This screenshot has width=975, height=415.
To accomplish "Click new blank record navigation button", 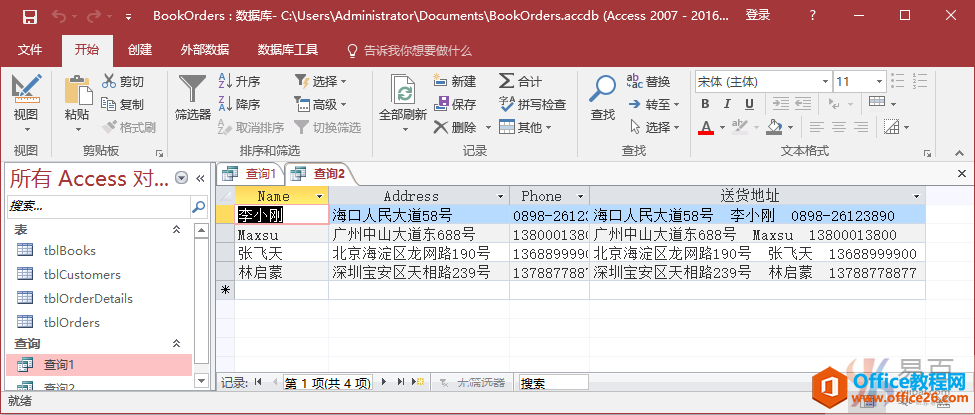I will tap(420, 382).
